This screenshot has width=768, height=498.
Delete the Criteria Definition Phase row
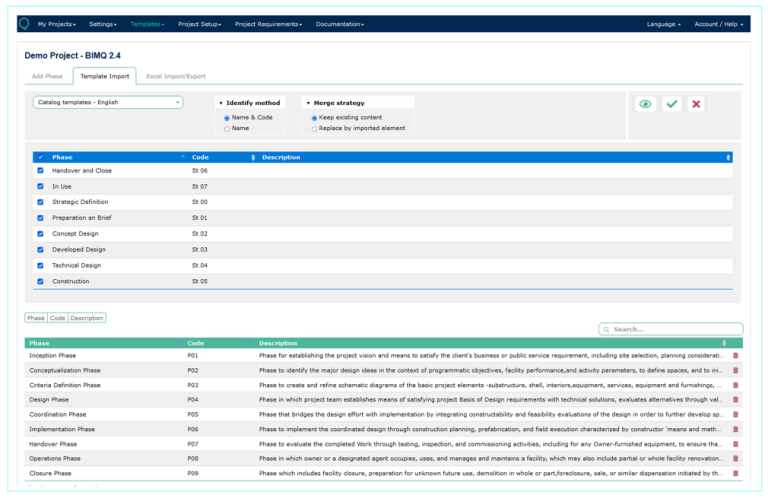tap(735, 385)
